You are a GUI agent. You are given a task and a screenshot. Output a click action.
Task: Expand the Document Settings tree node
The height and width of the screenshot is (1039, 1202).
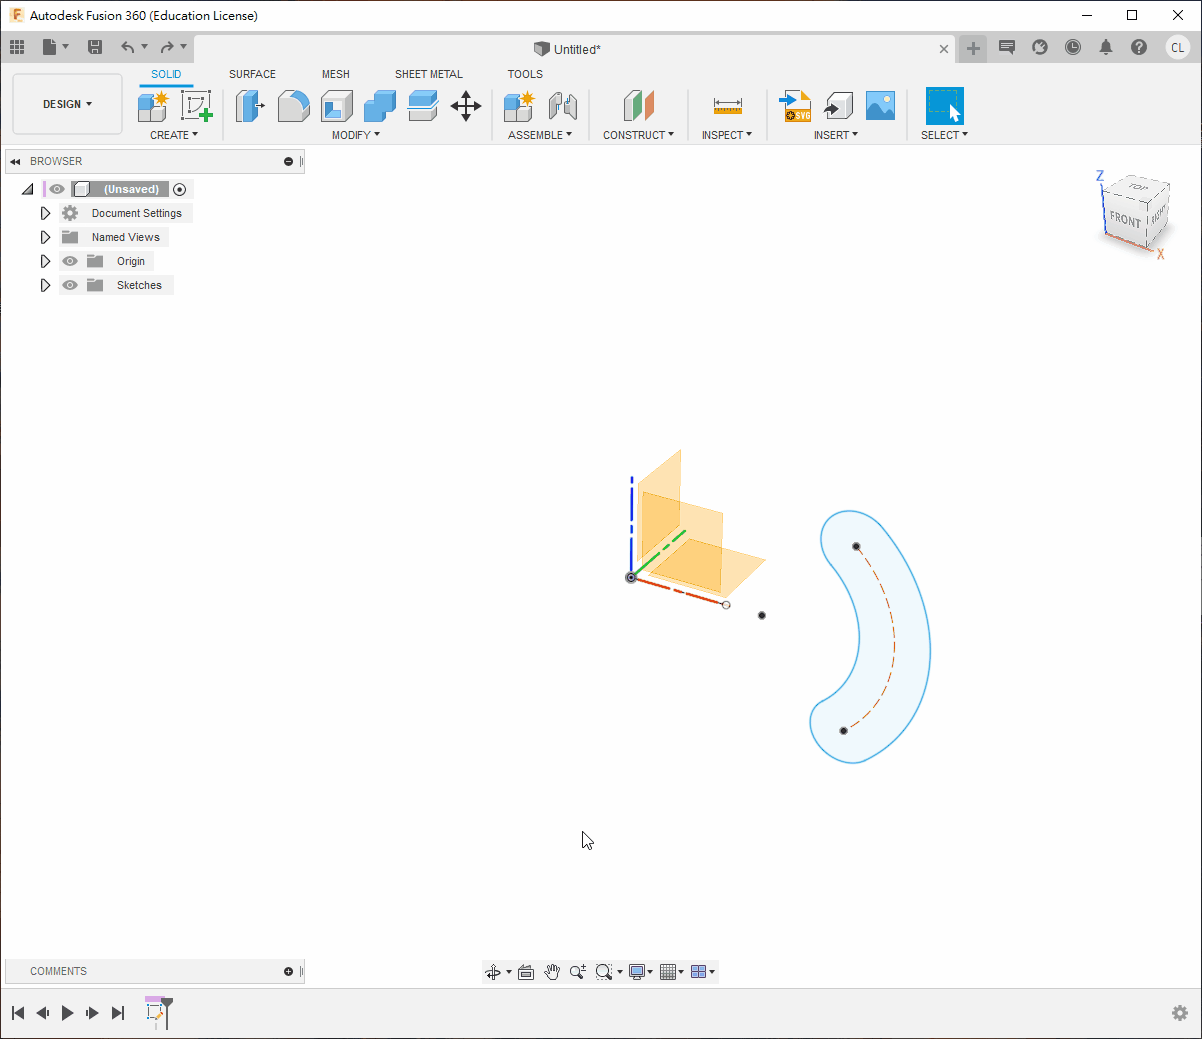pyautogui.click(x=45, y=213)
